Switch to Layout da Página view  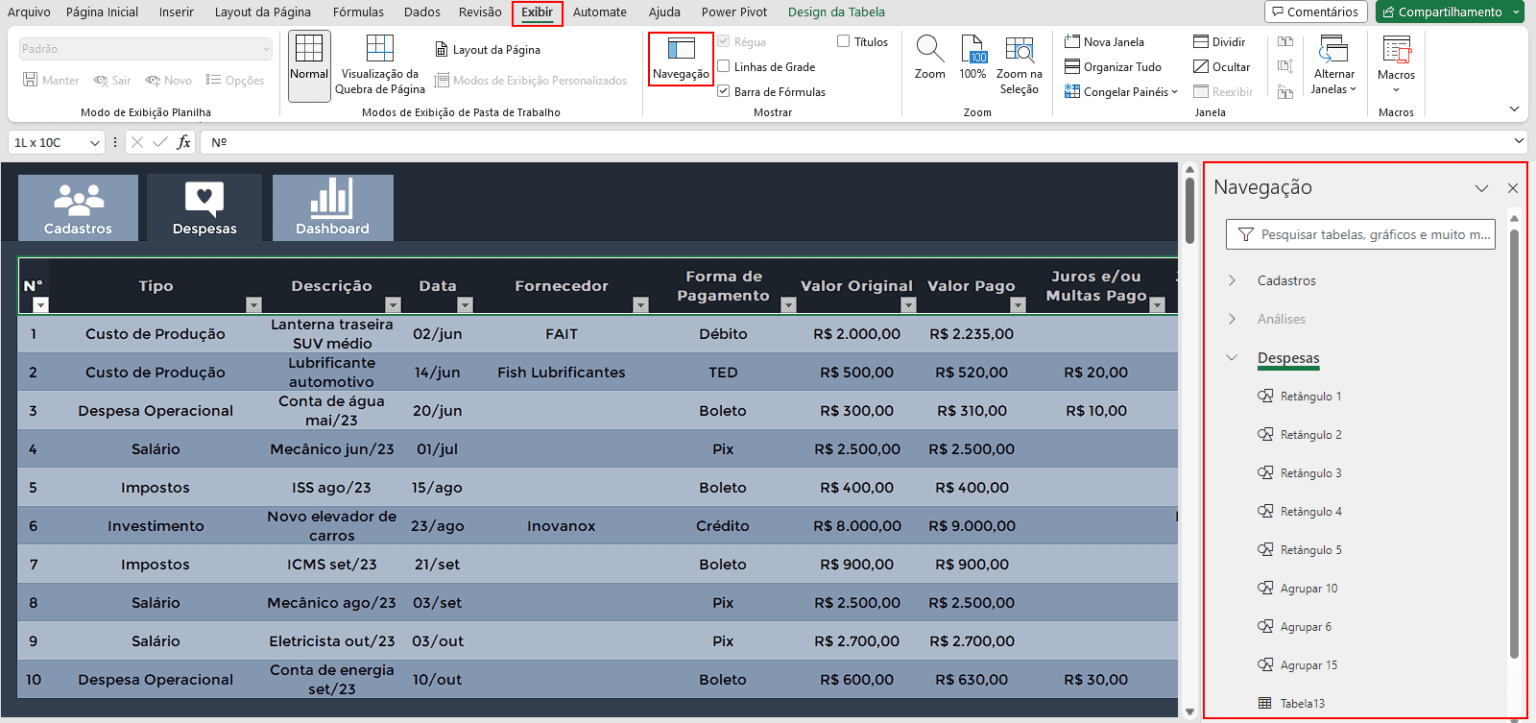[488, 49]
